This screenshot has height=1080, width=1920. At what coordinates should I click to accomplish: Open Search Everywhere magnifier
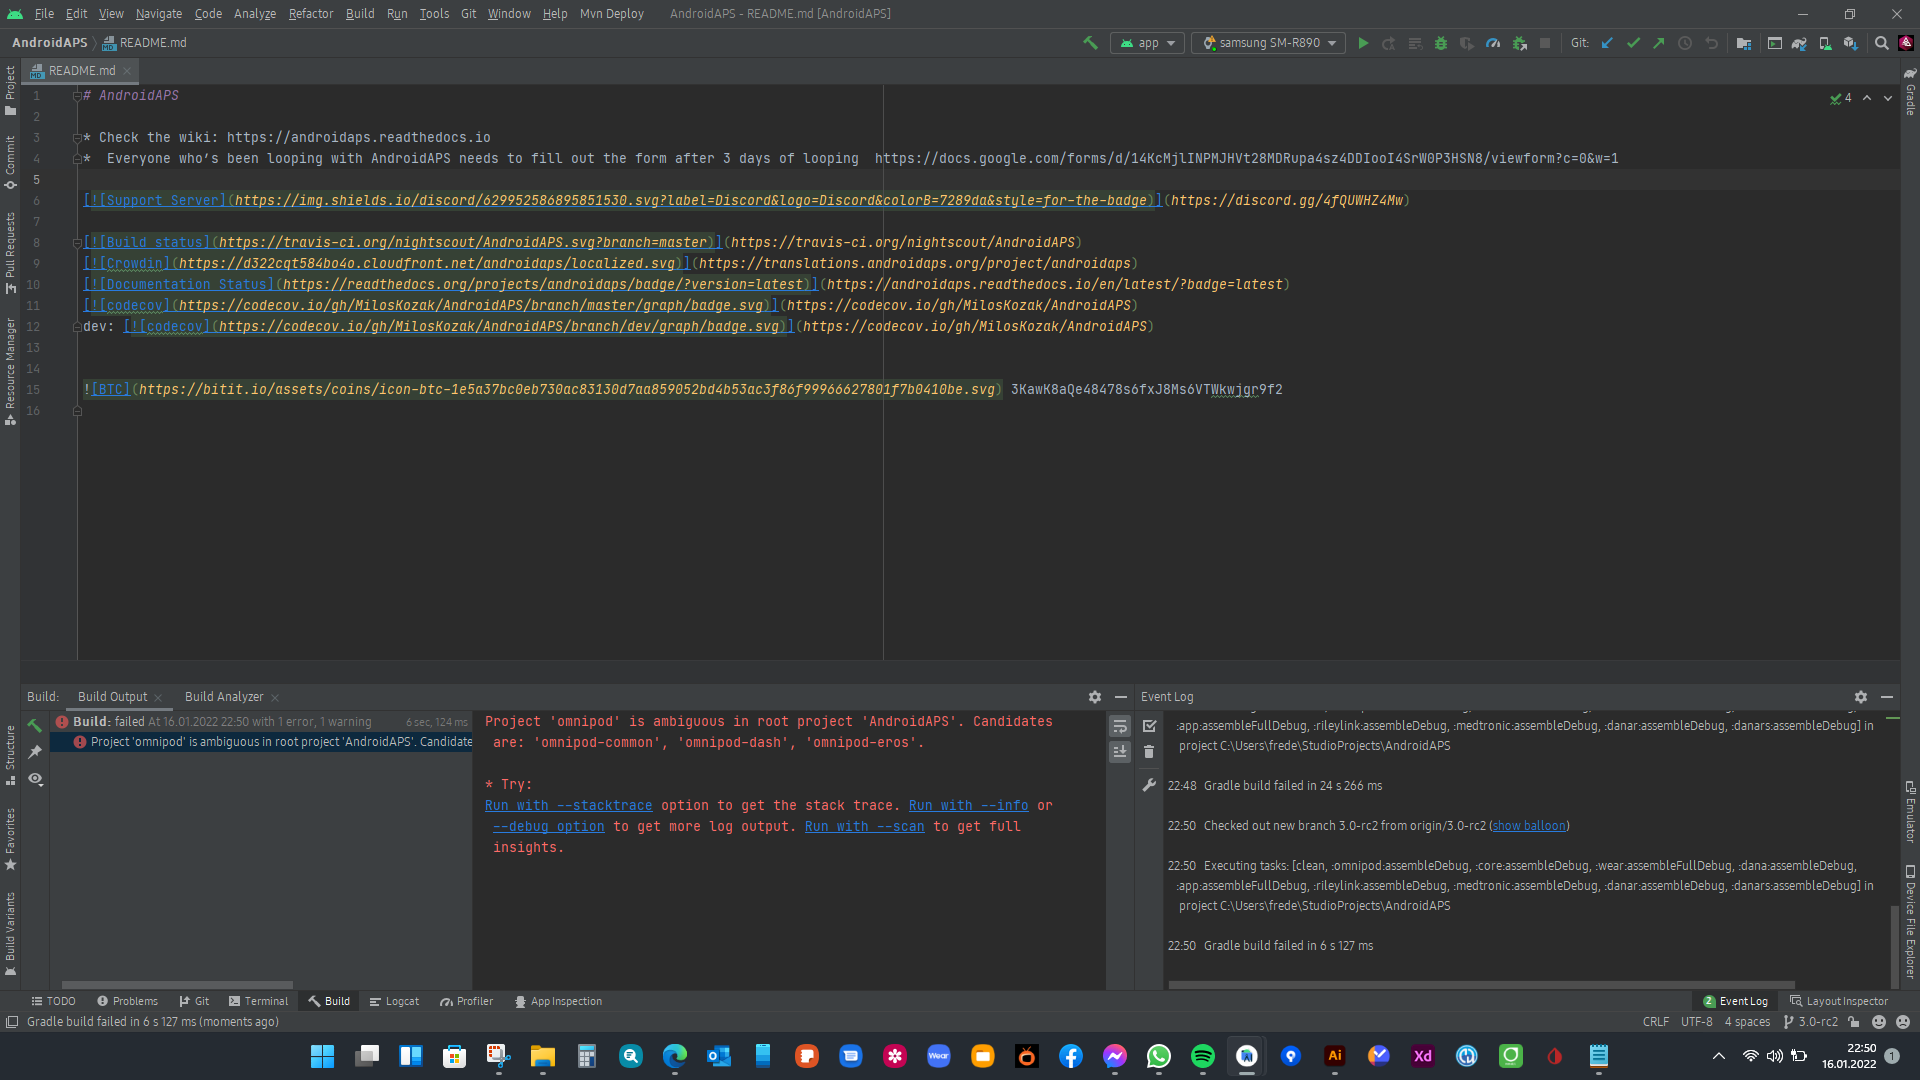tap(1881, 43)
